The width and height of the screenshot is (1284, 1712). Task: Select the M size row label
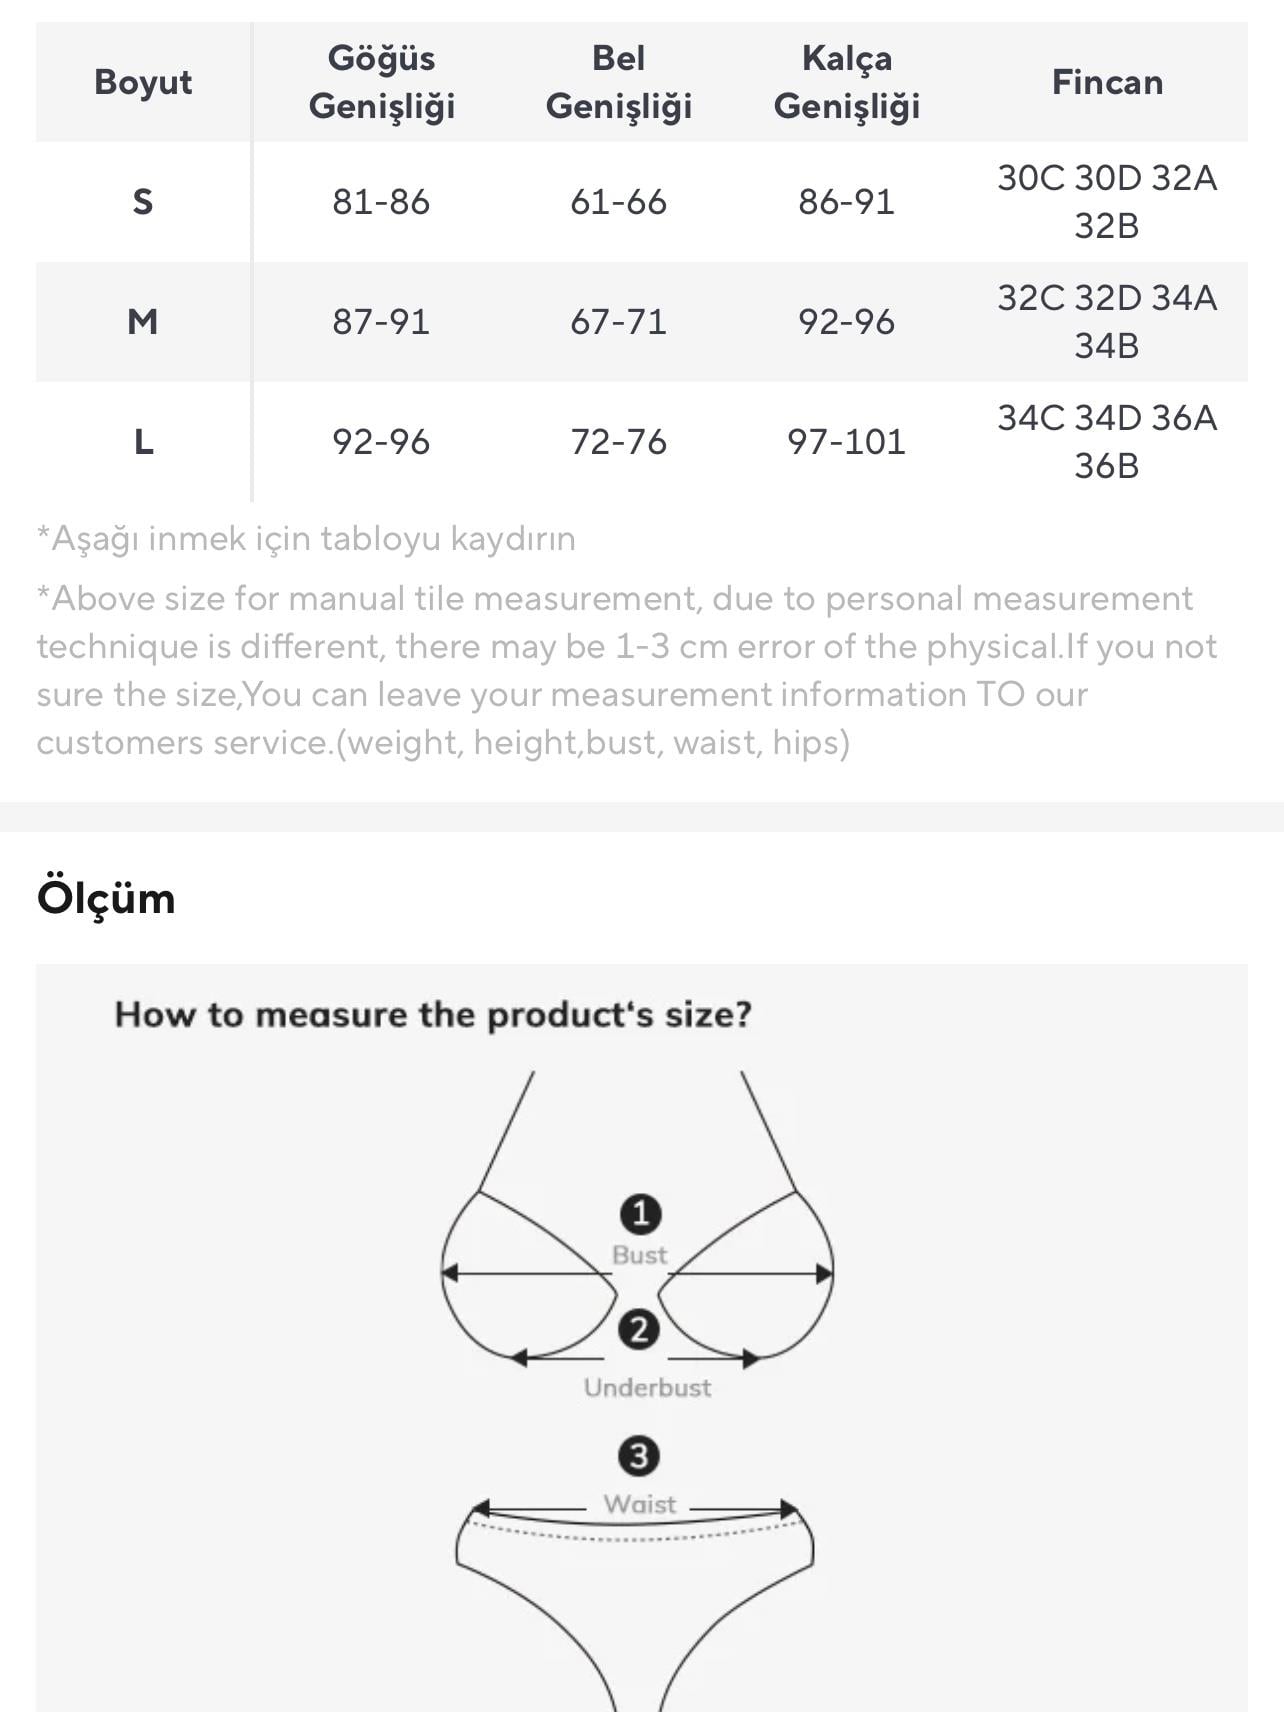tap(143, 322)
